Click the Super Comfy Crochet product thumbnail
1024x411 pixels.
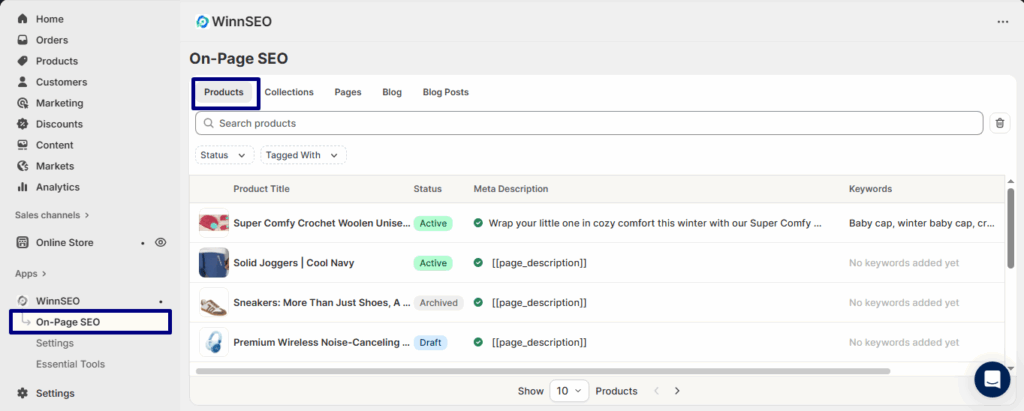(x=214, y=223)
